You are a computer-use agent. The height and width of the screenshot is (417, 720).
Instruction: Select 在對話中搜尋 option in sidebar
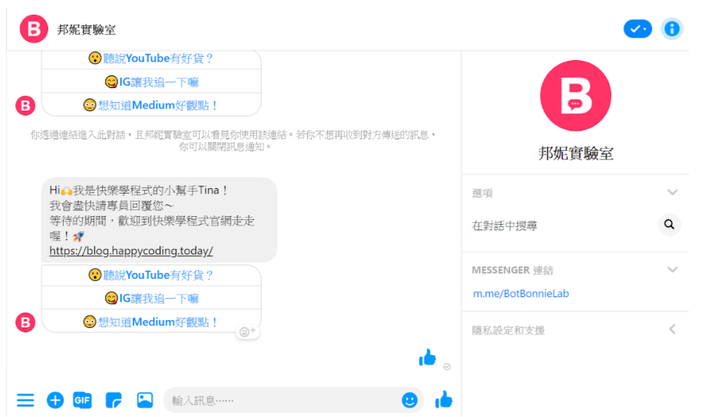pos(504,226)
